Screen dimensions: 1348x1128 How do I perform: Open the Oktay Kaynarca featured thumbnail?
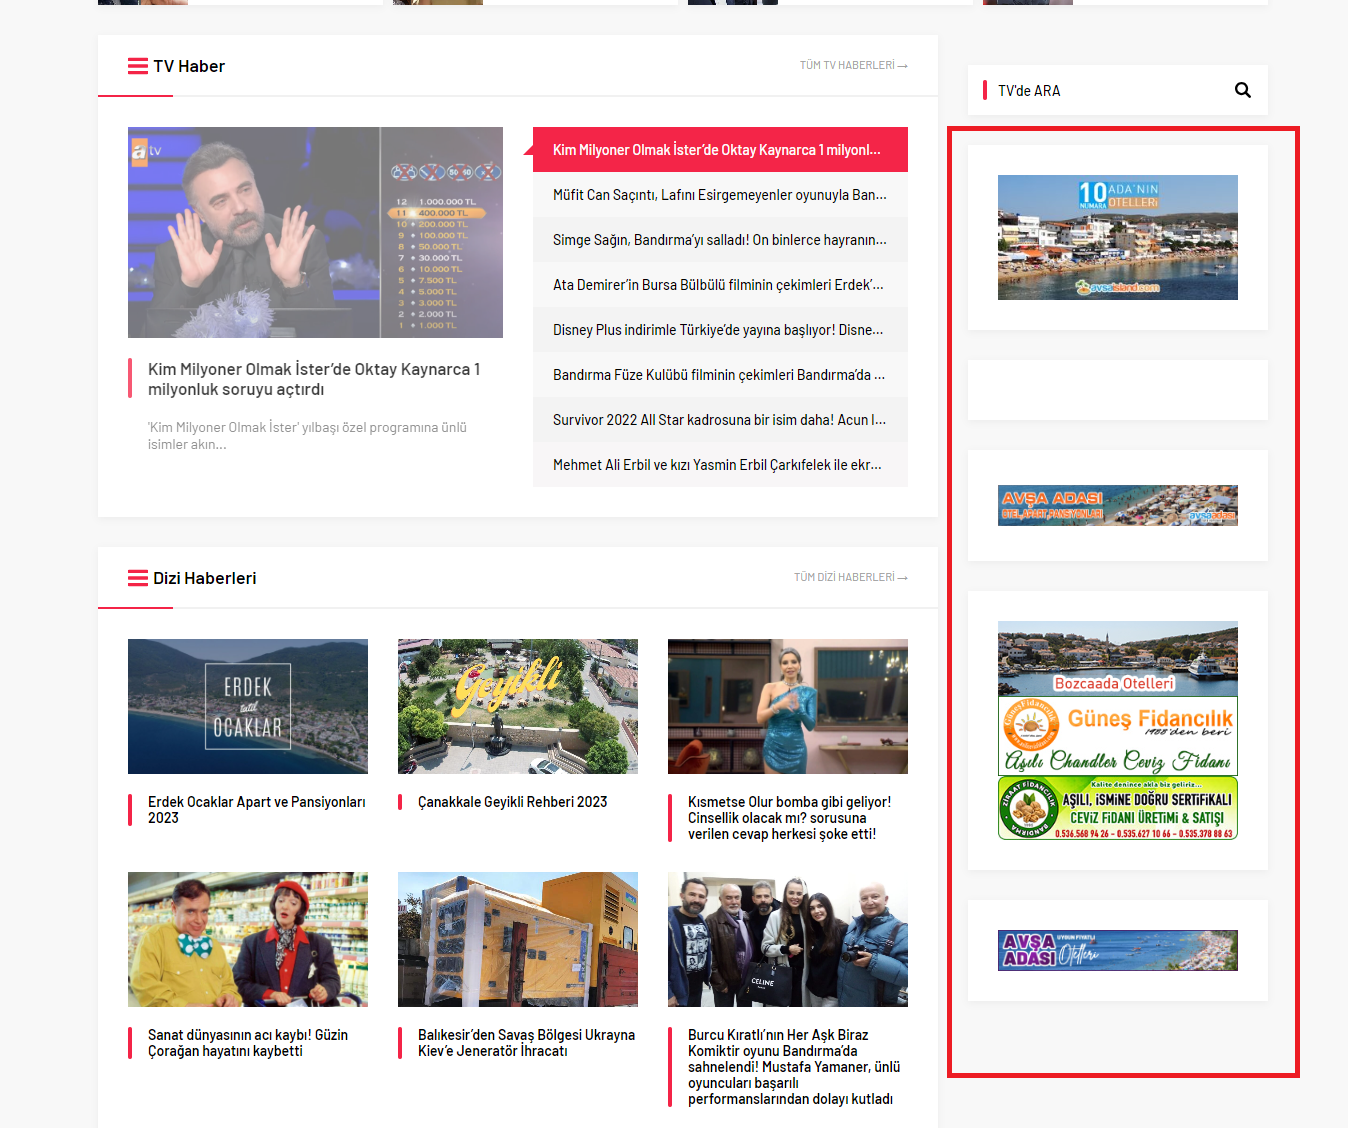315,232
